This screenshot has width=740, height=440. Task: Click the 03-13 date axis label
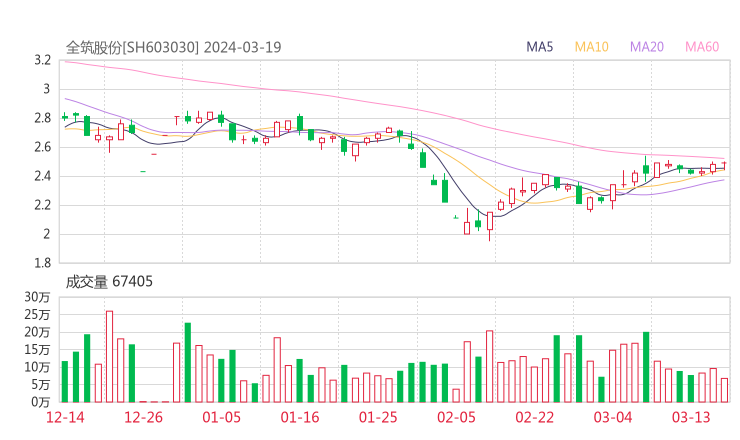[691, 417]
